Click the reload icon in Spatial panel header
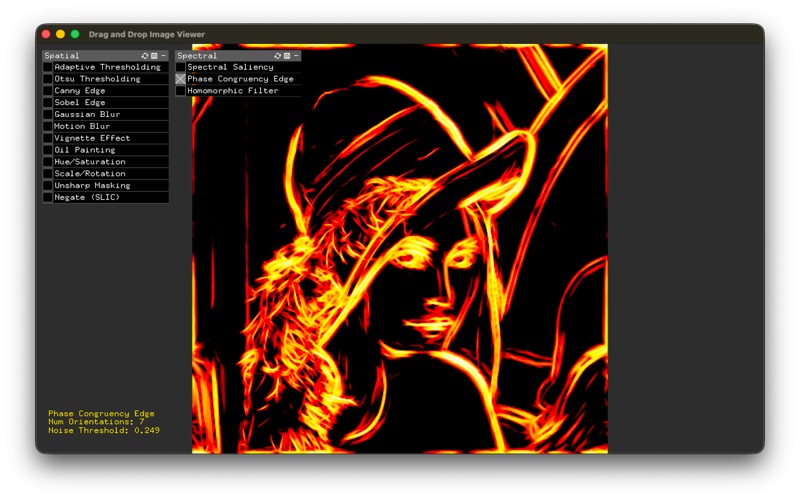 [145, 56]
